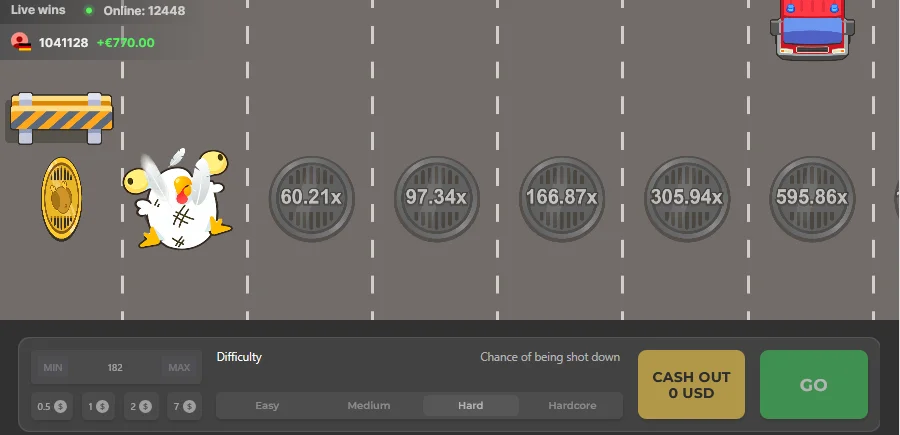900x435 pixels.
Task: Click the bet amount field showing 182
Action: pyautogui.click(x=115, y=367)
